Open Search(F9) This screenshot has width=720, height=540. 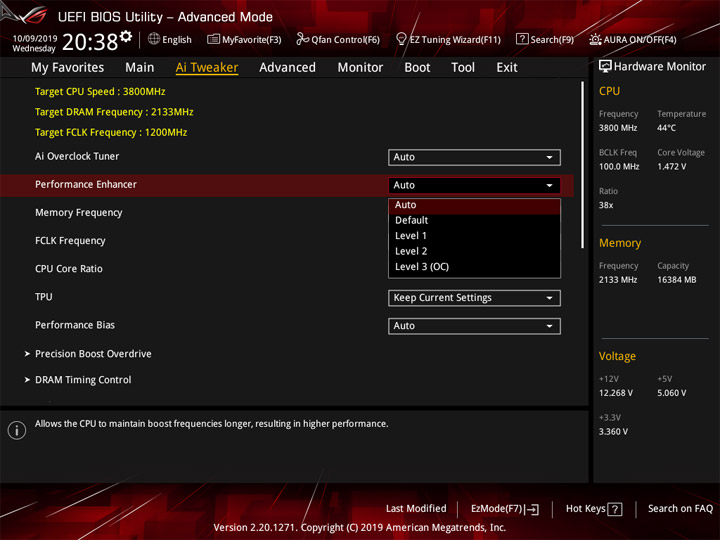[x=545, y=39]
